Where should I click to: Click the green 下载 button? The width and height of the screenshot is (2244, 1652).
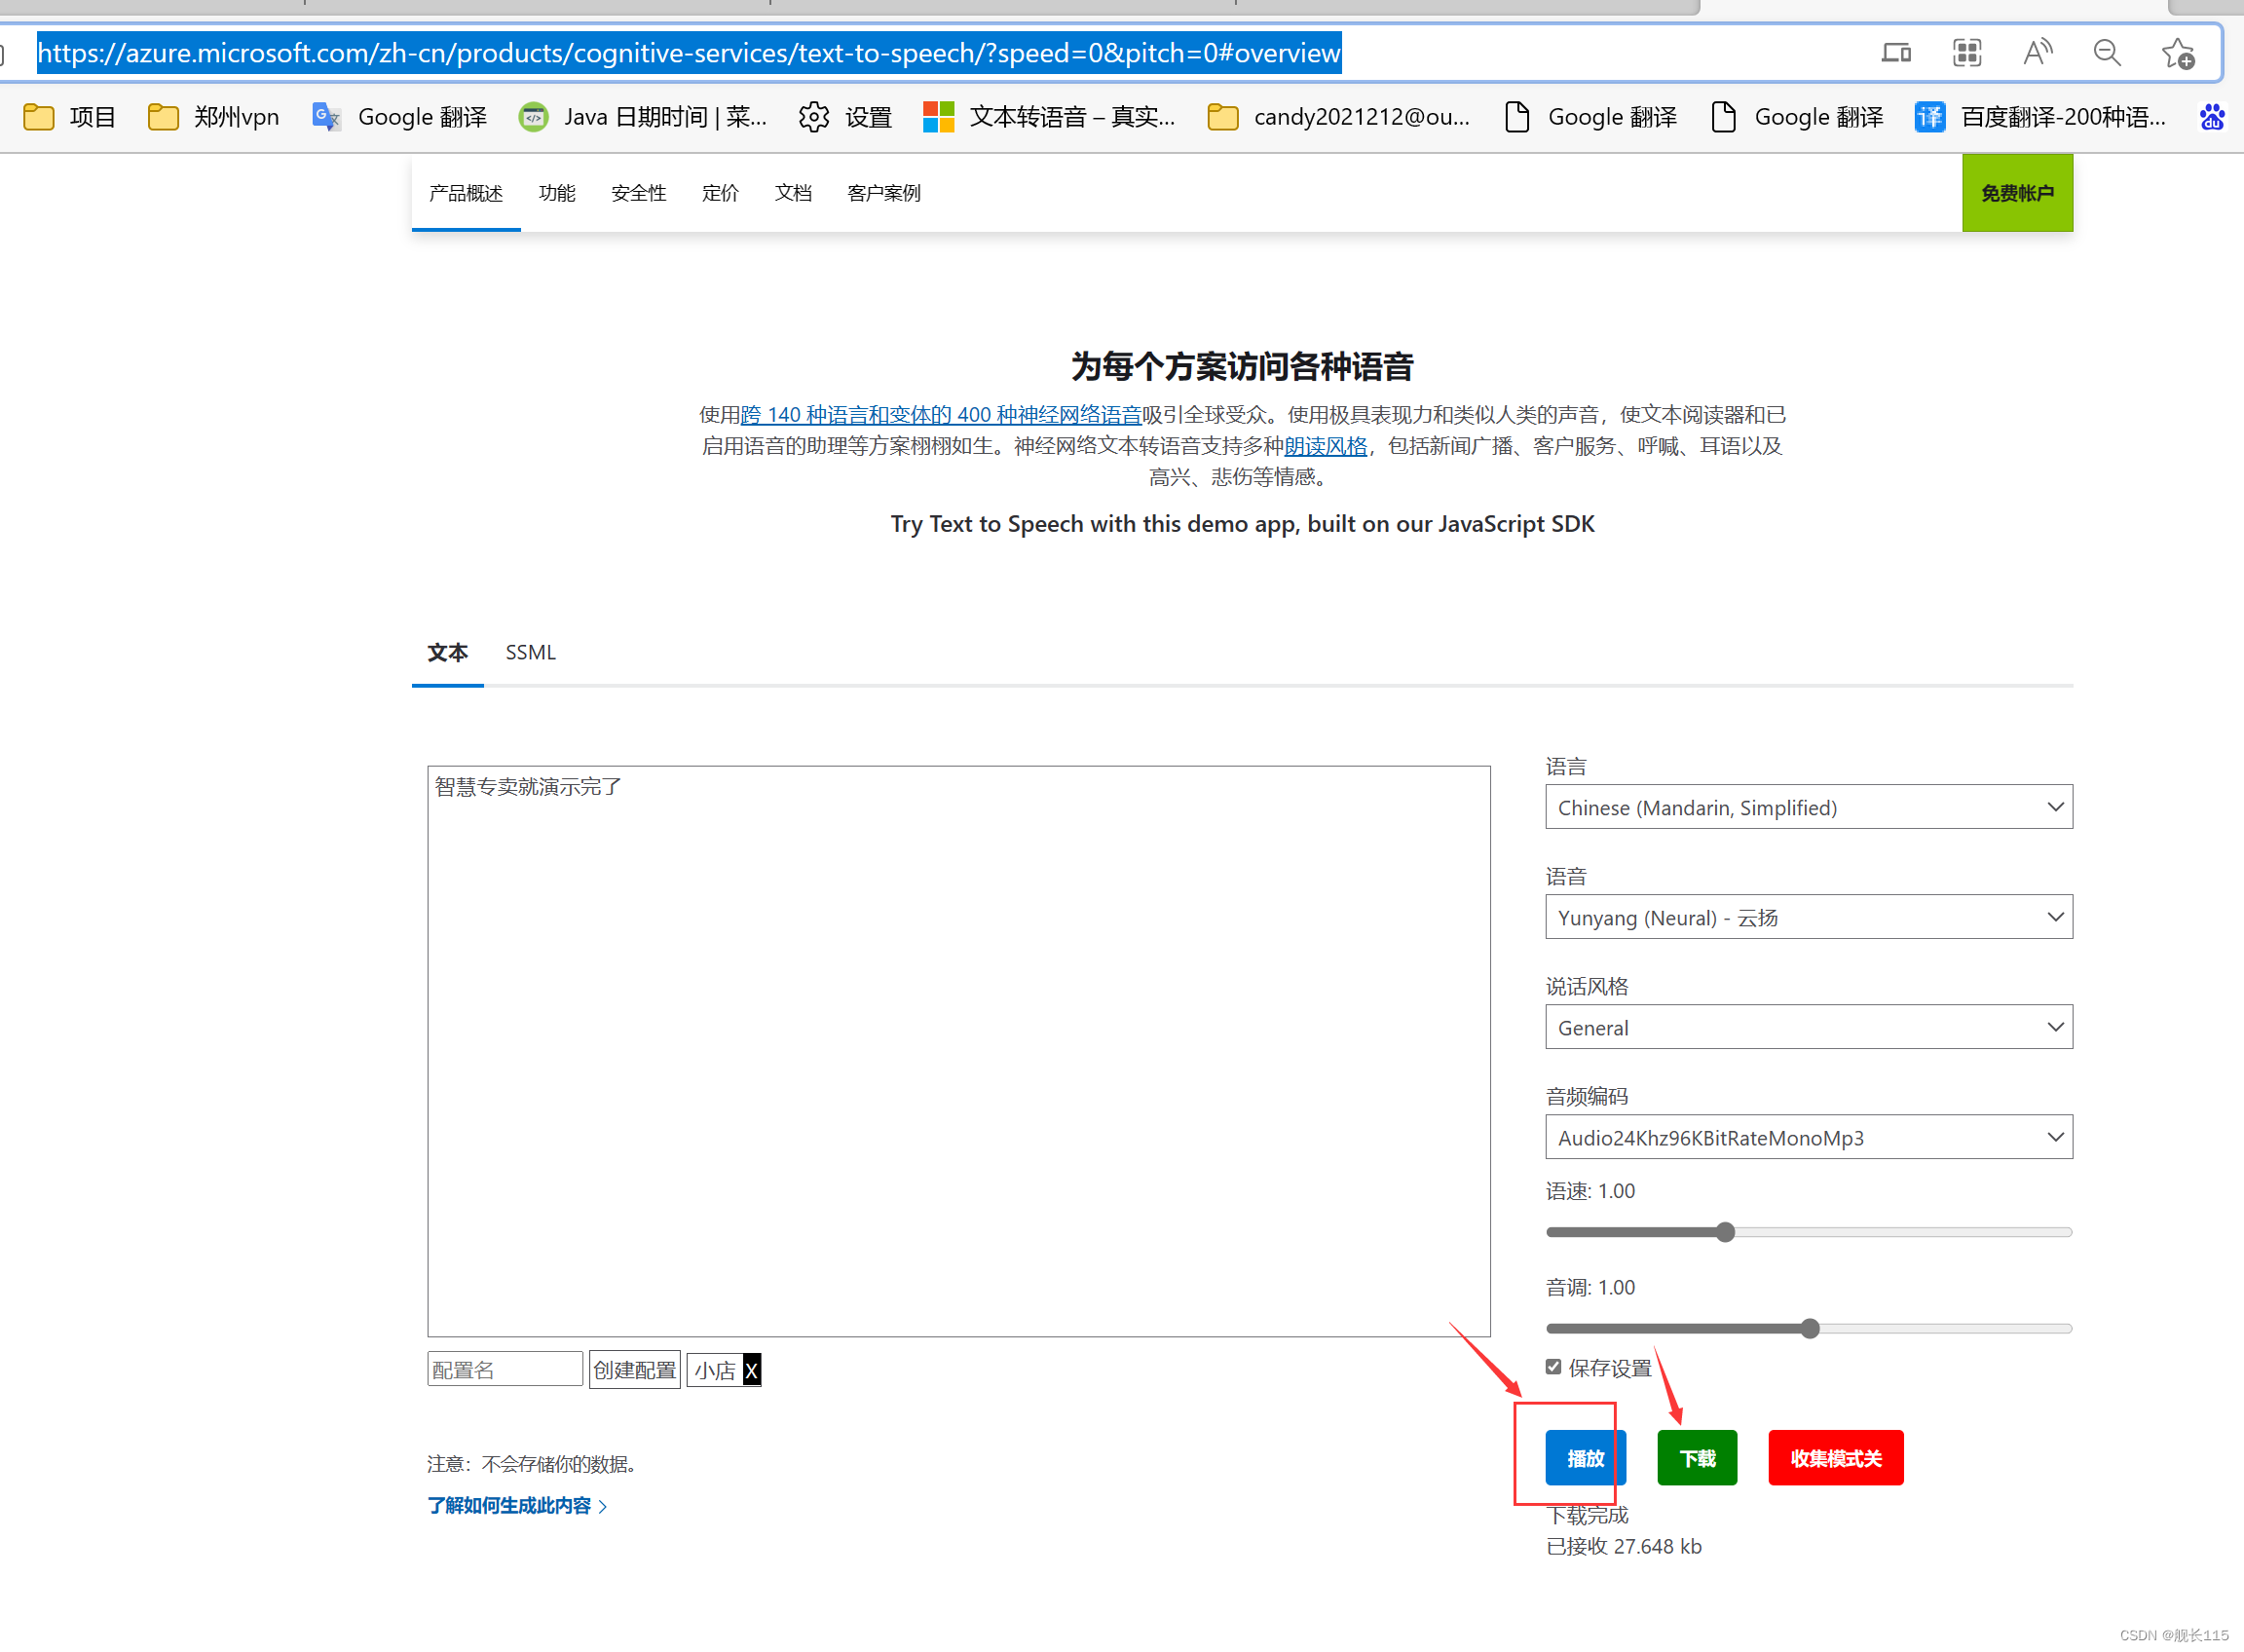(x=1697, y=1458)
